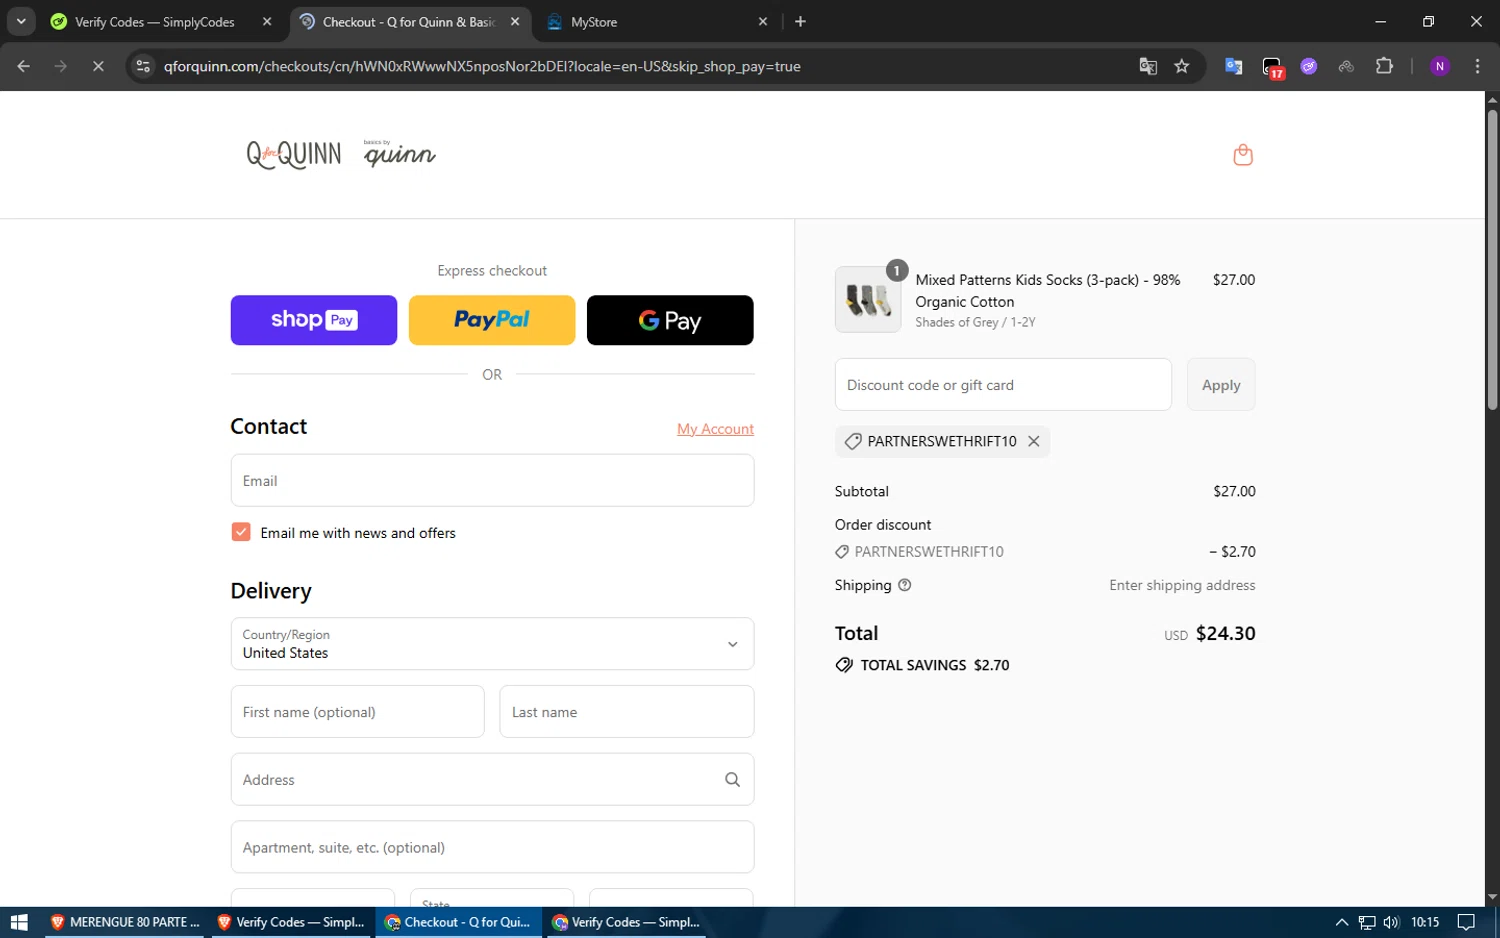Close the Verify Codes — SimplyCodes tab

(267, 21)
